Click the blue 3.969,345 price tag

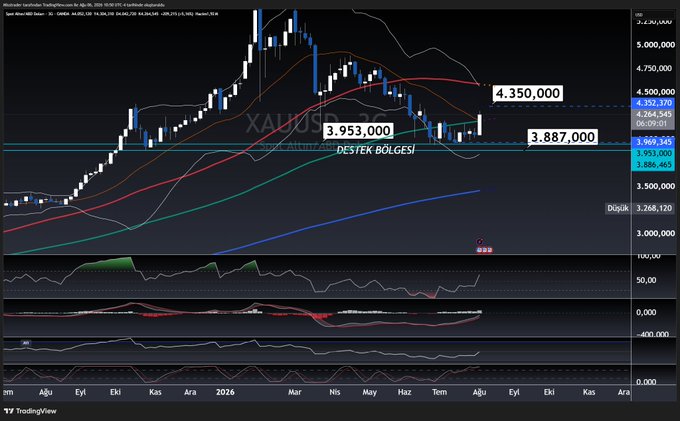653,142
